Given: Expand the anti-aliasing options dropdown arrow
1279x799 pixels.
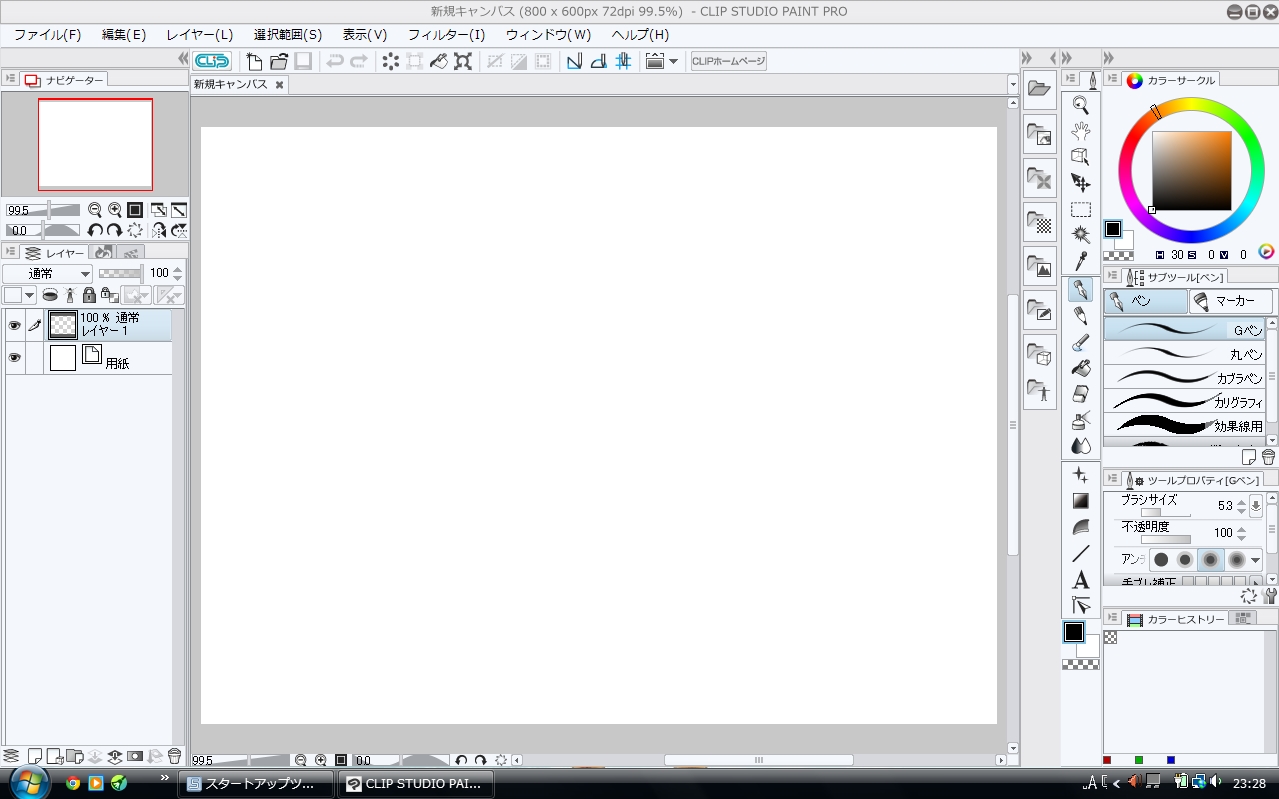Looking at the screenshot, I should coord(1256,560).
